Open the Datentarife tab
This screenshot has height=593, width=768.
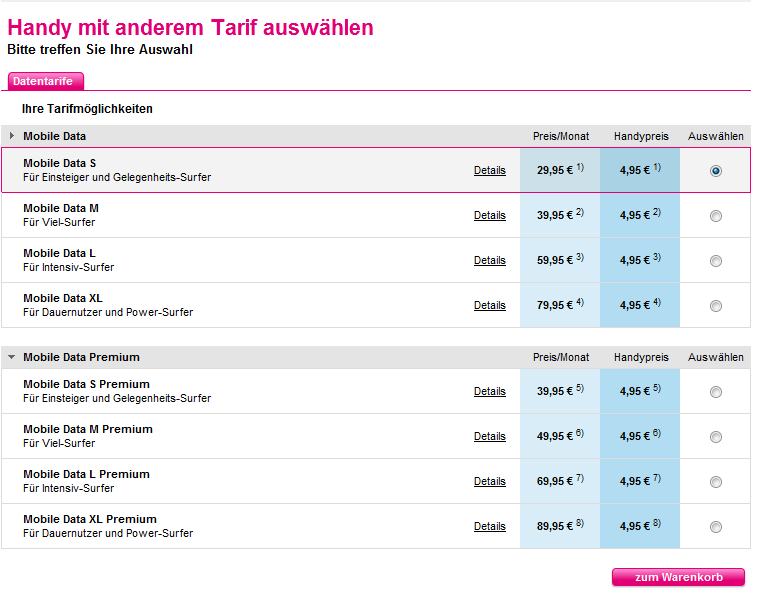(x=44, y=81)
